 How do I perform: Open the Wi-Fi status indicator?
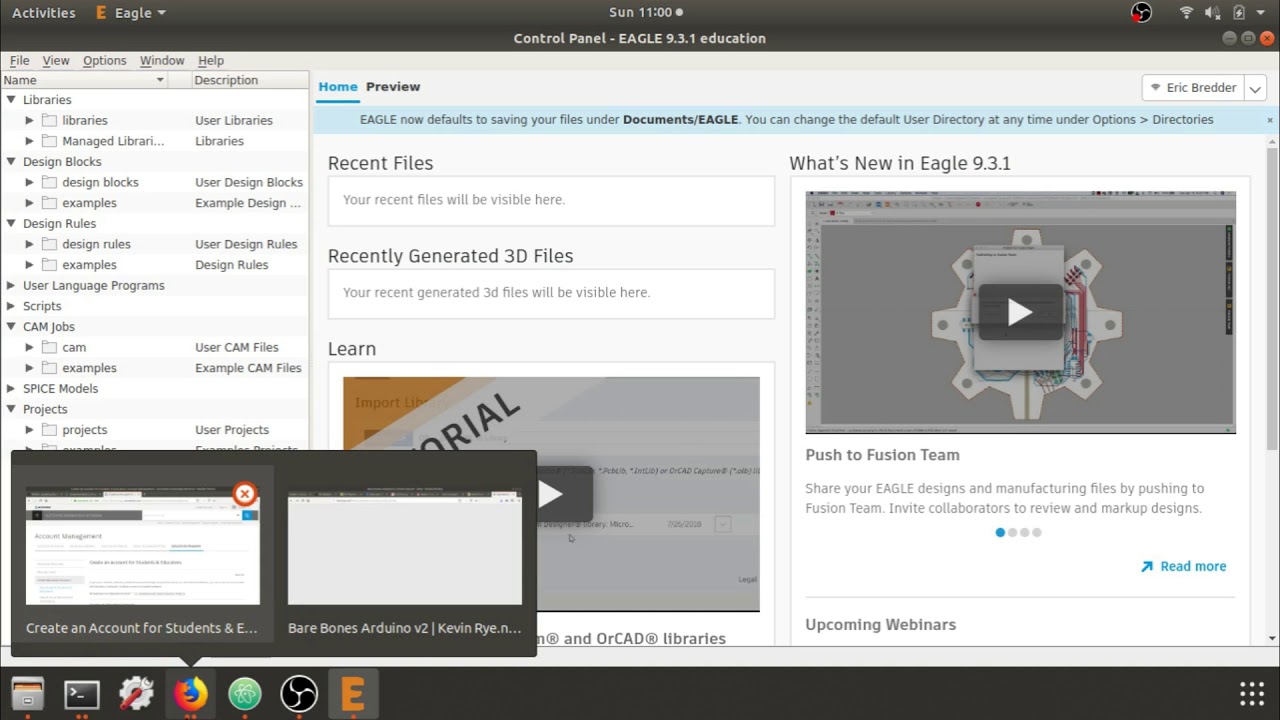coord(1186,12)
